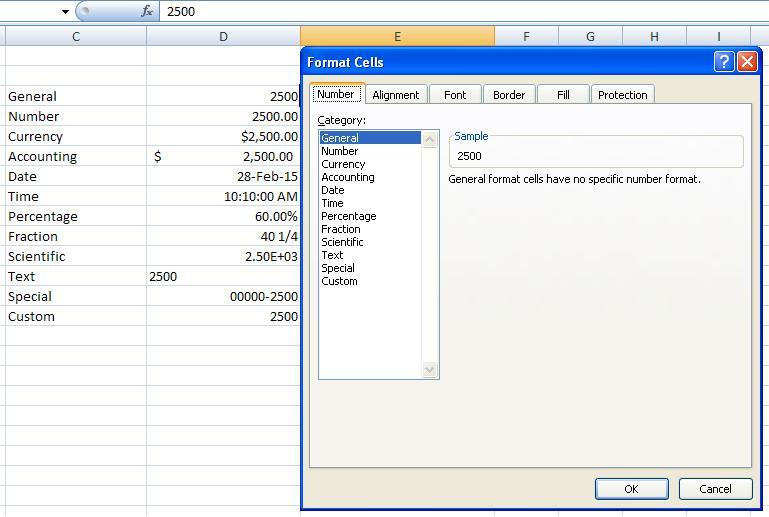Select Scientific in the Category list
Screen dimensions: 769x517
click(x=342, y=242)
